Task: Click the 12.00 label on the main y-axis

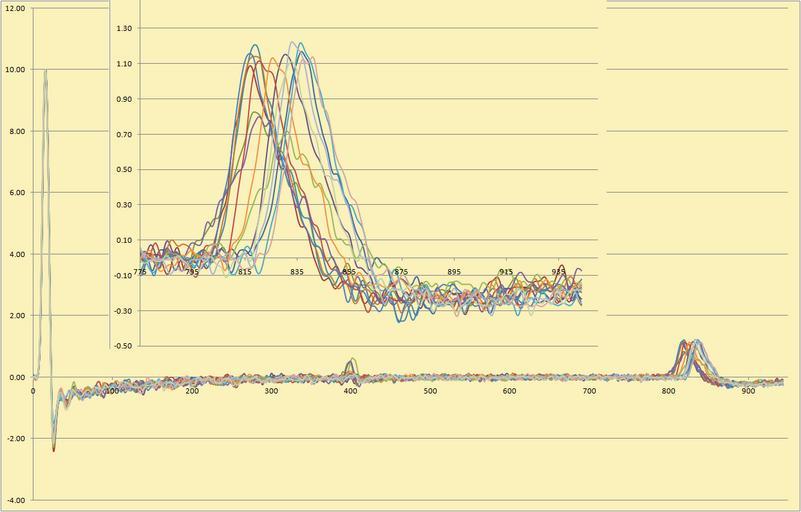Action: coord(14,8)
